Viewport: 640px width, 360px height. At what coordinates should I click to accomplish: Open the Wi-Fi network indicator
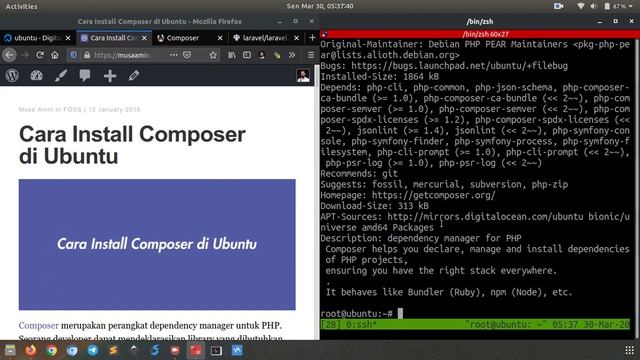tap(580, 6)
